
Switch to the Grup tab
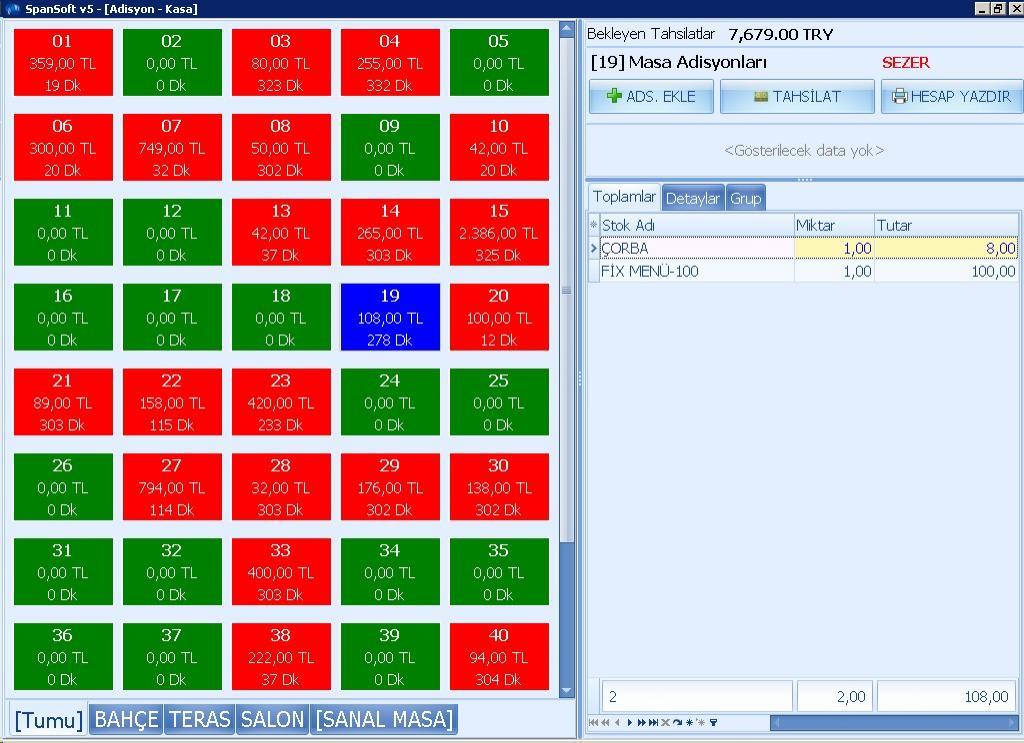(745, 198)
